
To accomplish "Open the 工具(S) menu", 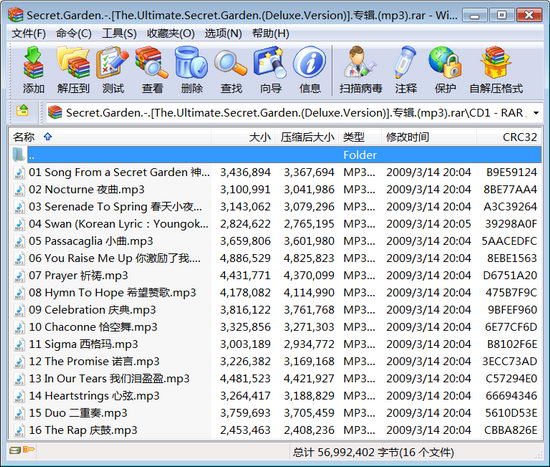I will tap(119, 34).
